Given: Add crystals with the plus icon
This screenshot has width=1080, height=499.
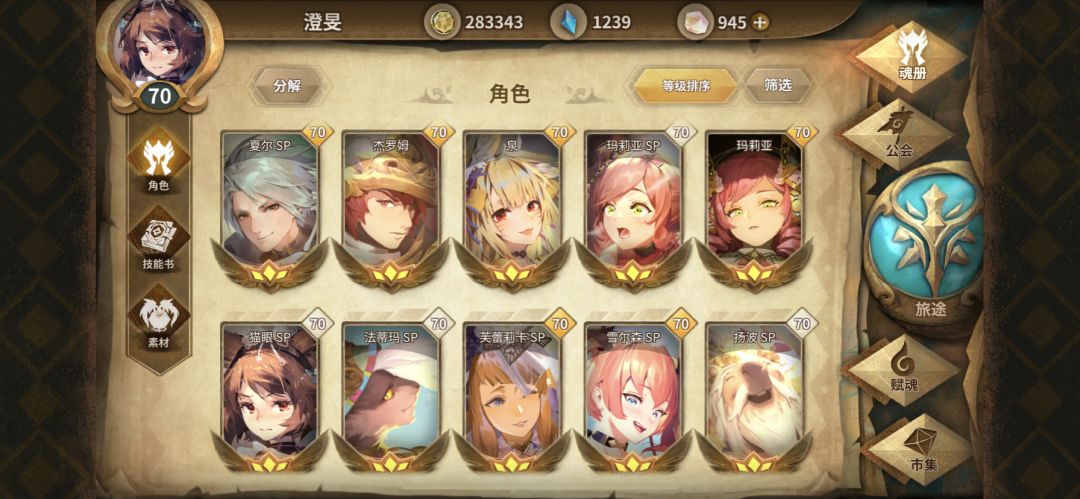Looking at the screenshot, I should pos(759,23).
